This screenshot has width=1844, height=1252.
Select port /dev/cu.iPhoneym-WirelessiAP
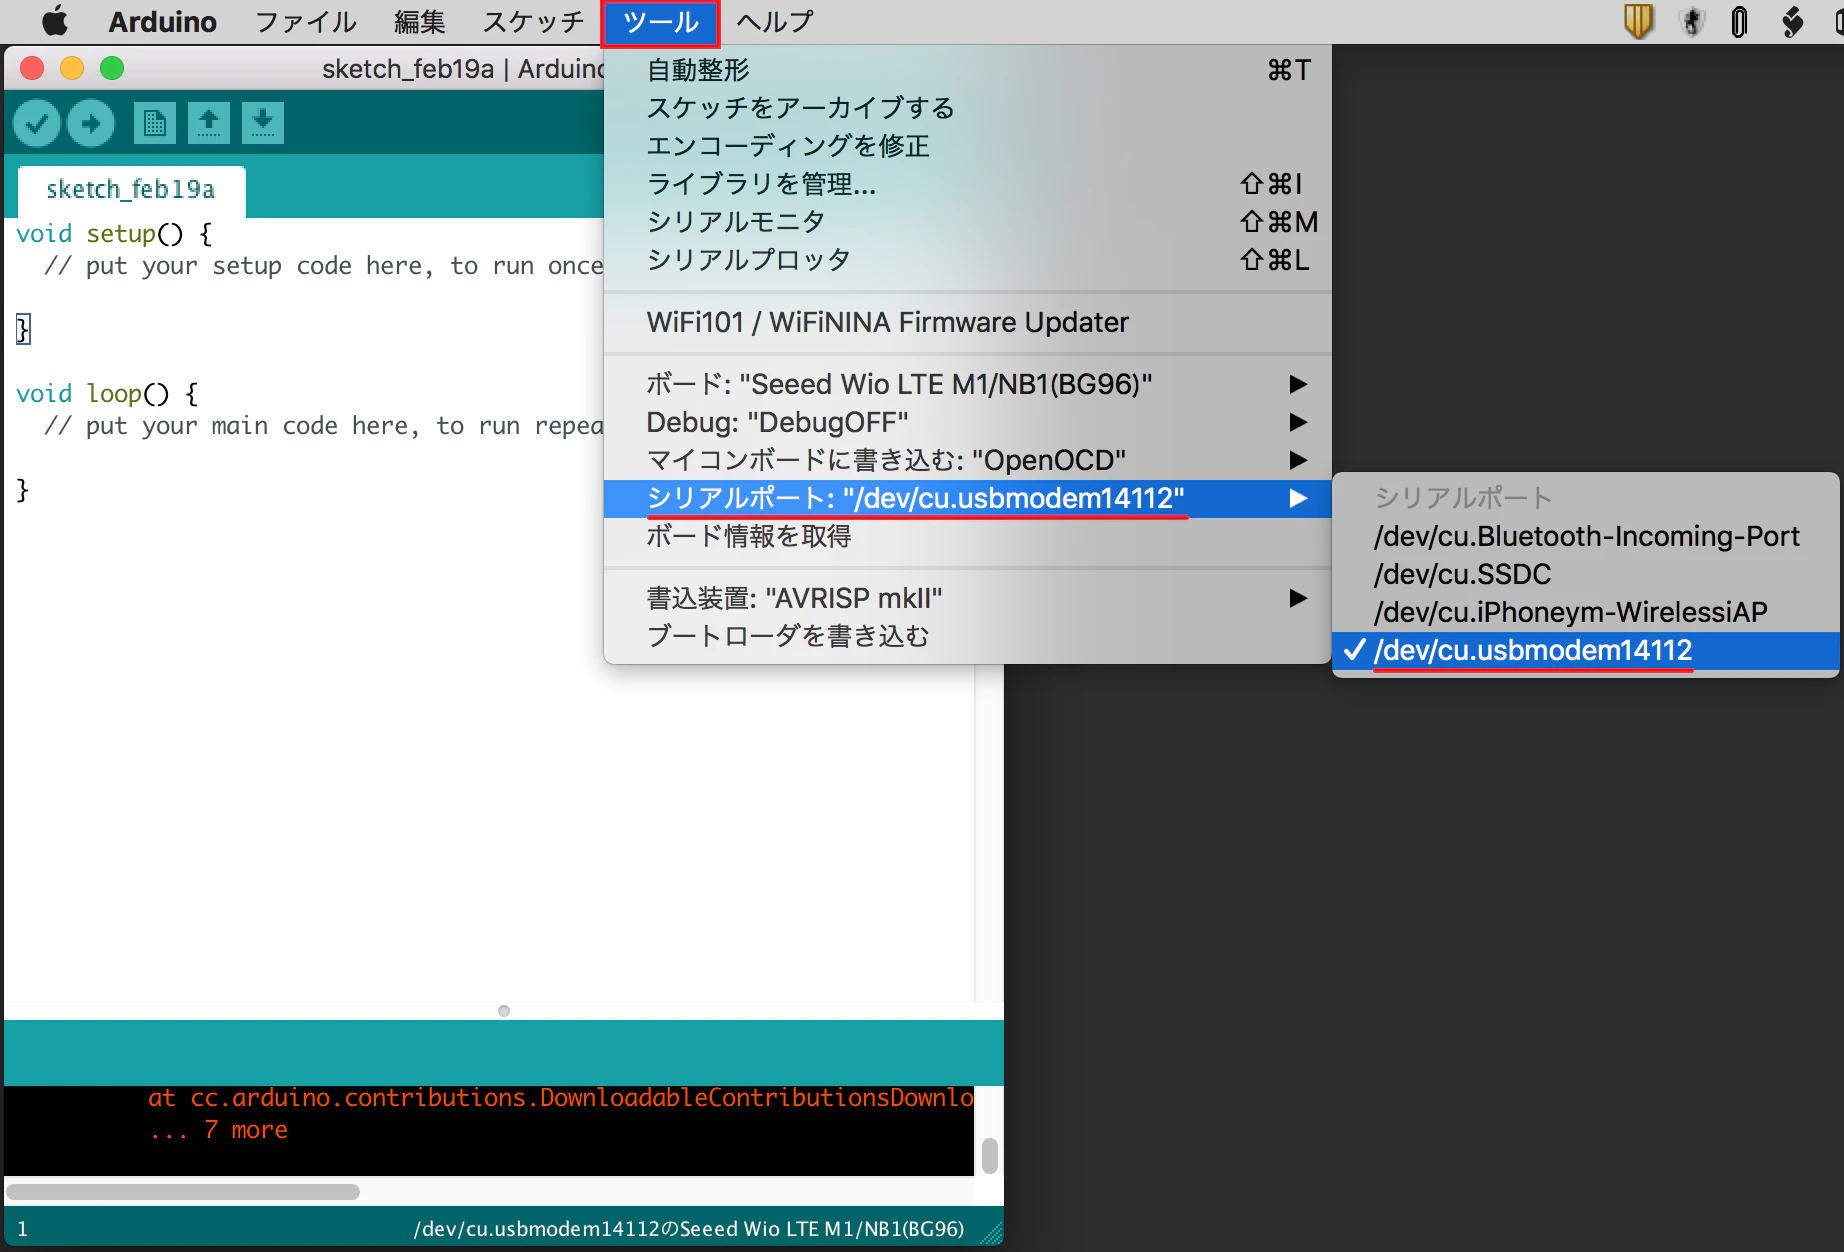1586,612
